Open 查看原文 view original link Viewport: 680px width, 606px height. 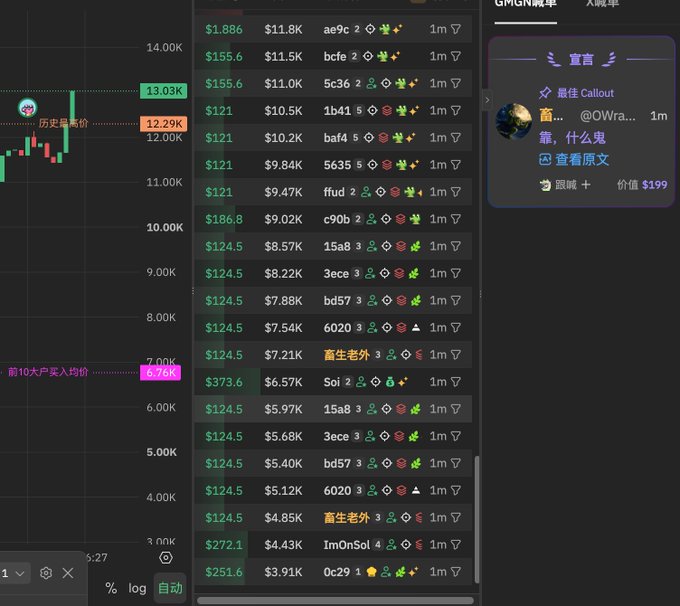(574, 160)
